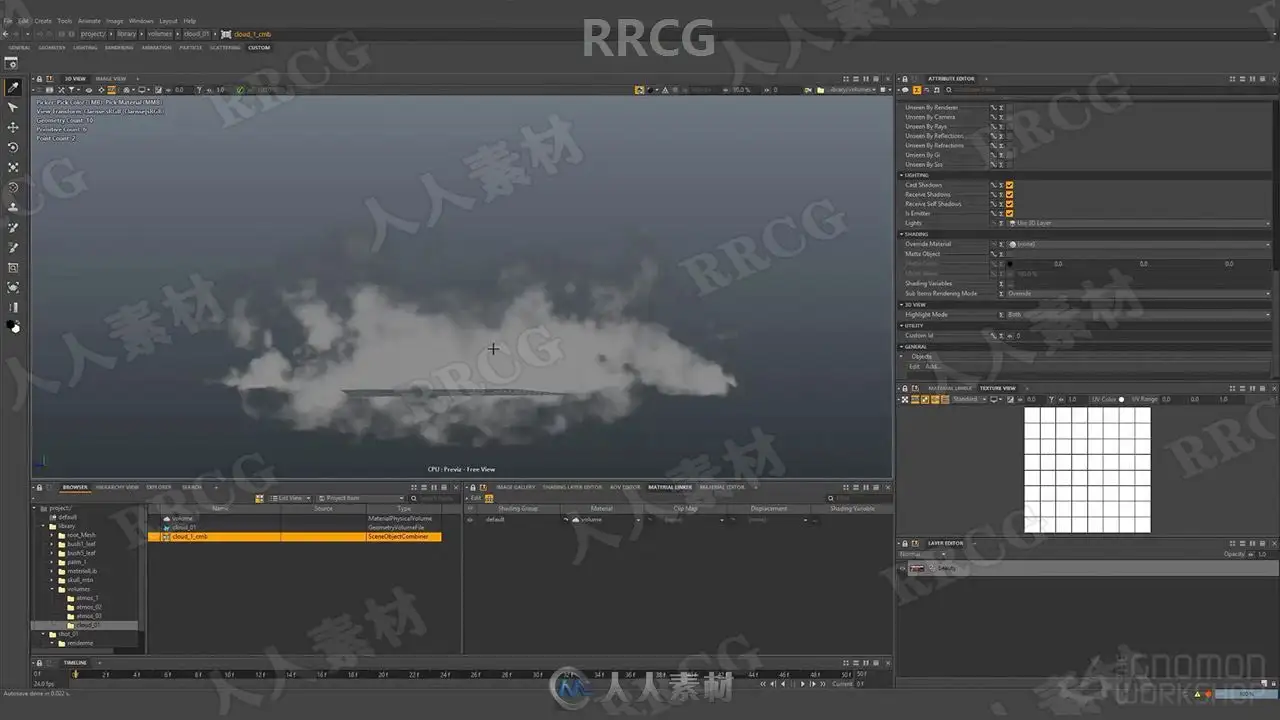Viewport: 1280px width, 720px height.
Task: Toggle visibility eye of Beauty layer
Action: click(x=903, y=568)
